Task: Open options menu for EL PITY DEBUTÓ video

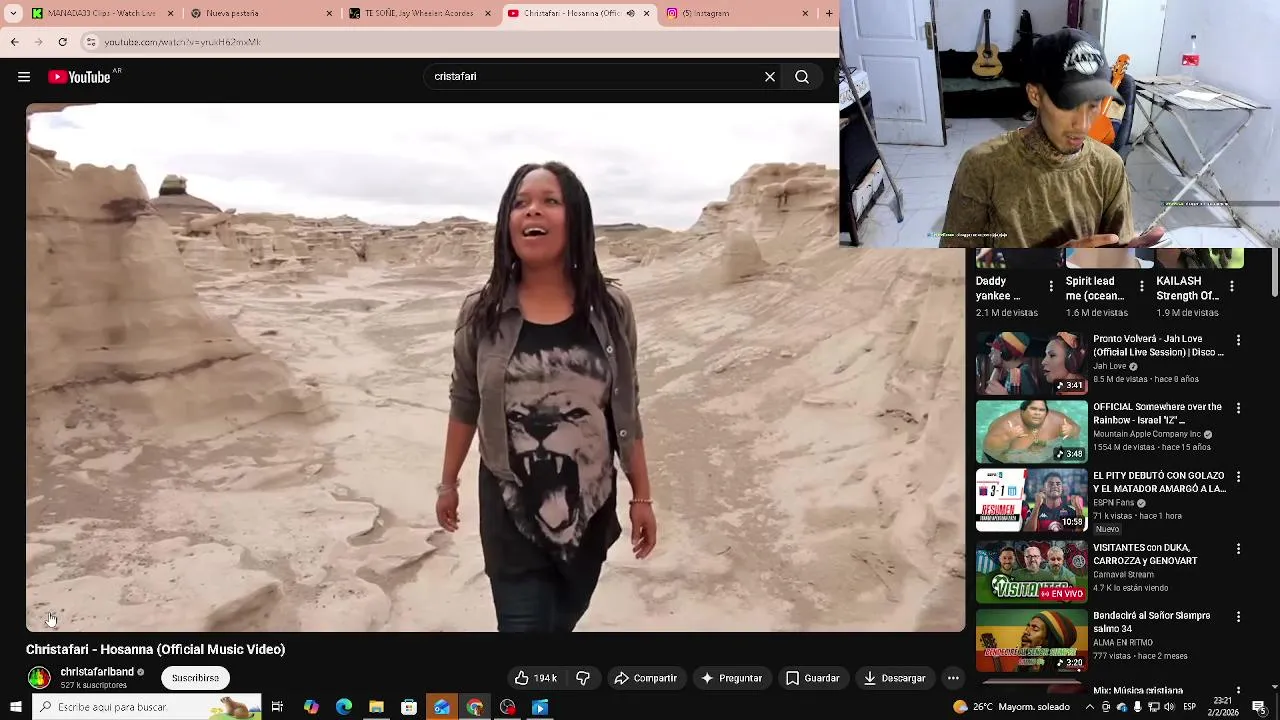Action: coord(1238,477)
